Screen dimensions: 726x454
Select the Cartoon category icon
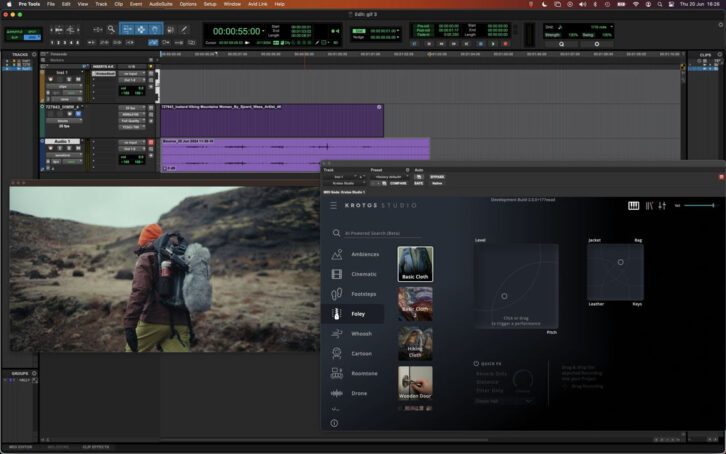click(337, 353)
